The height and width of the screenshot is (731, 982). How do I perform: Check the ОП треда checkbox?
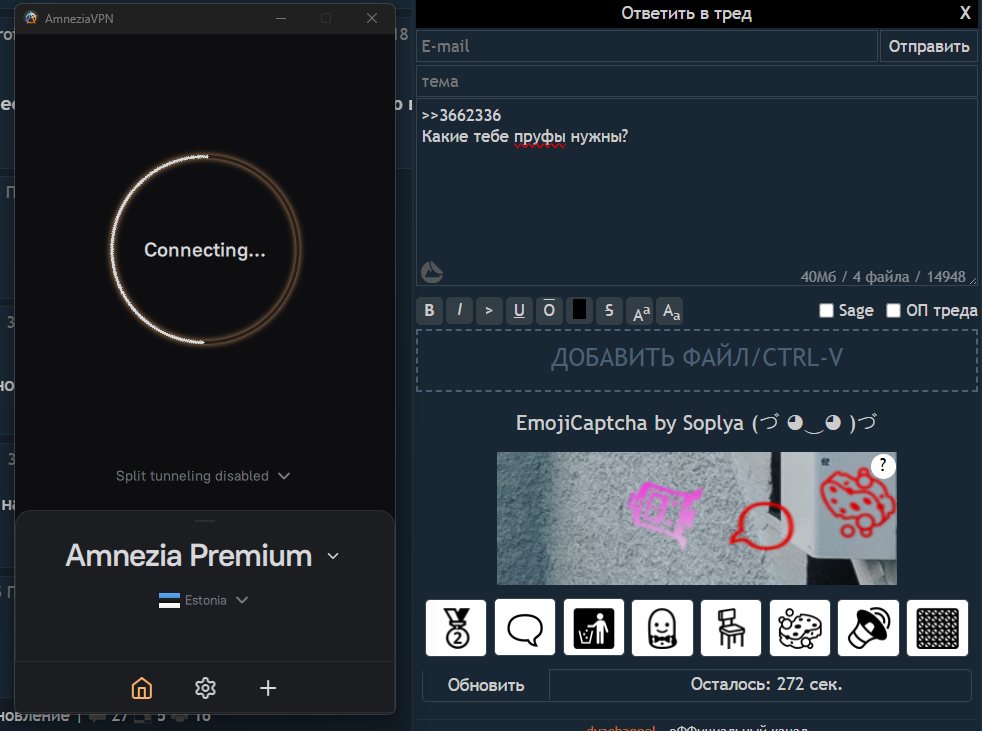point(894,311)
